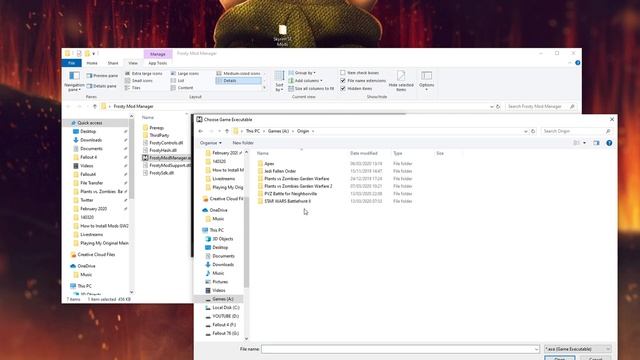Refresh the Origin folder in the dialog

(533, 131)
